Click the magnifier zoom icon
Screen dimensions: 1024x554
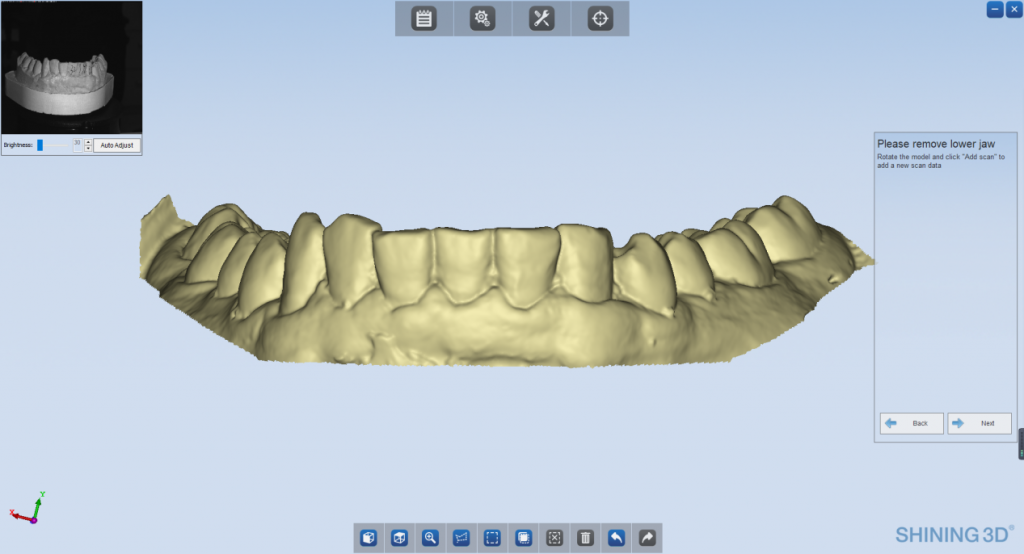point(430,538)
